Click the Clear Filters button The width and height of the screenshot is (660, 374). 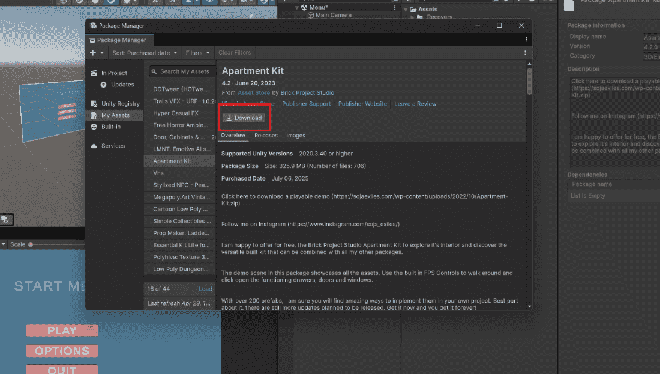tap(234, 53)
